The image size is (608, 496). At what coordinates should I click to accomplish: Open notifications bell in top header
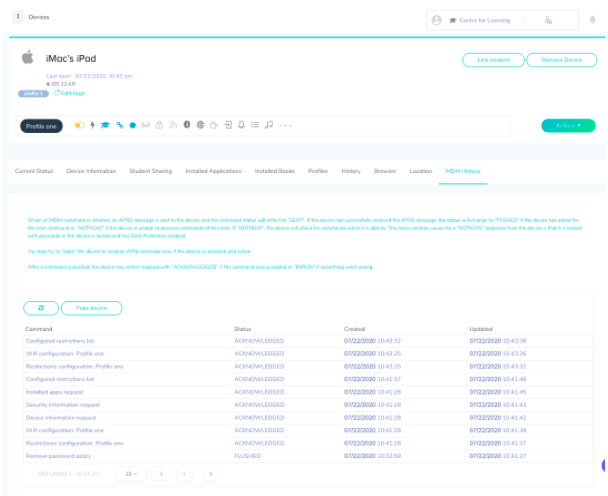click(x=592, y=20)
